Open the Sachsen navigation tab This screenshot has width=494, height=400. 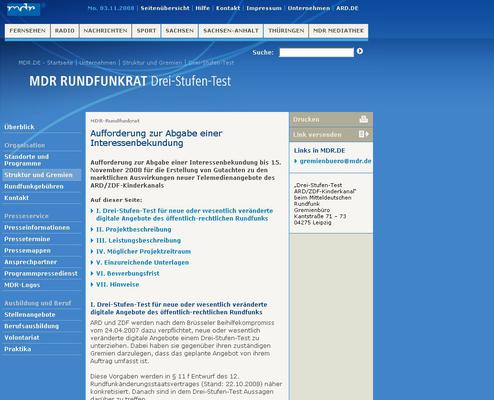(180, 31)
